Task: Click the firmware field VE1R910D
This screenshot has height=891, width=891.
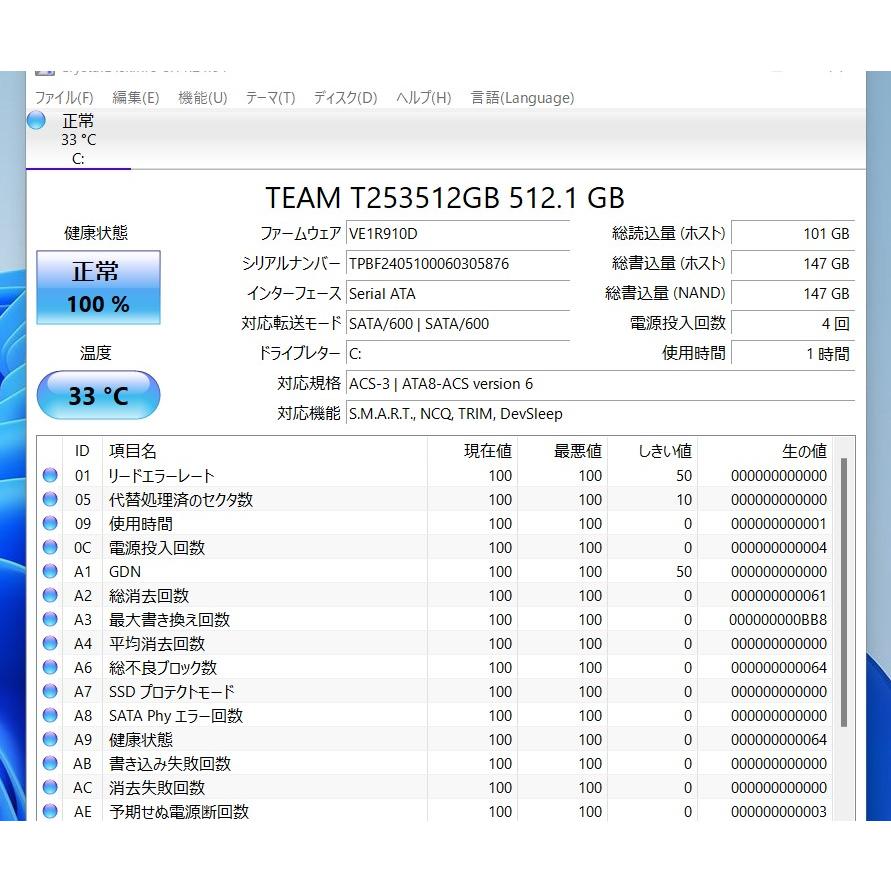Action: pyautogui.click(x=457, y=234)
